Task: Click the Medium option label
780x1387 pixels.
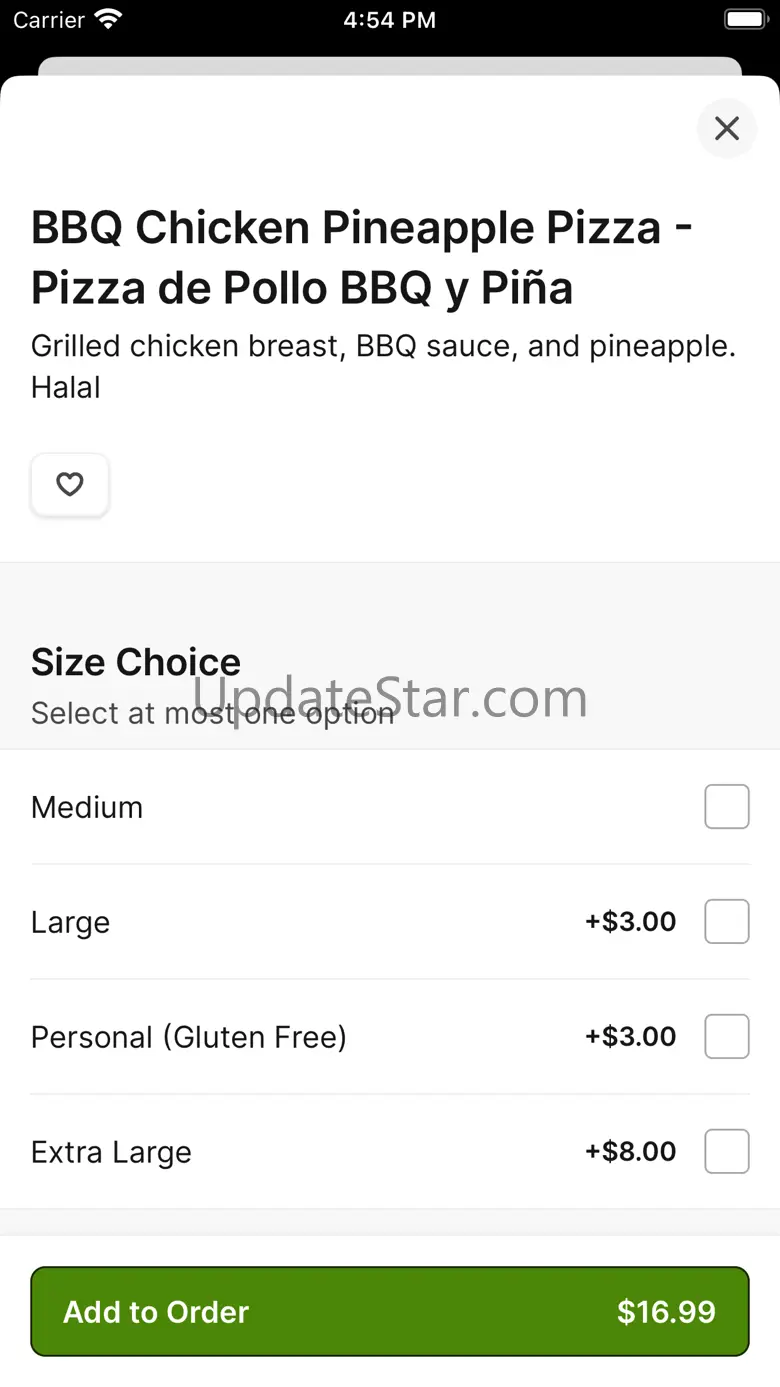Action: pos(87,807)
